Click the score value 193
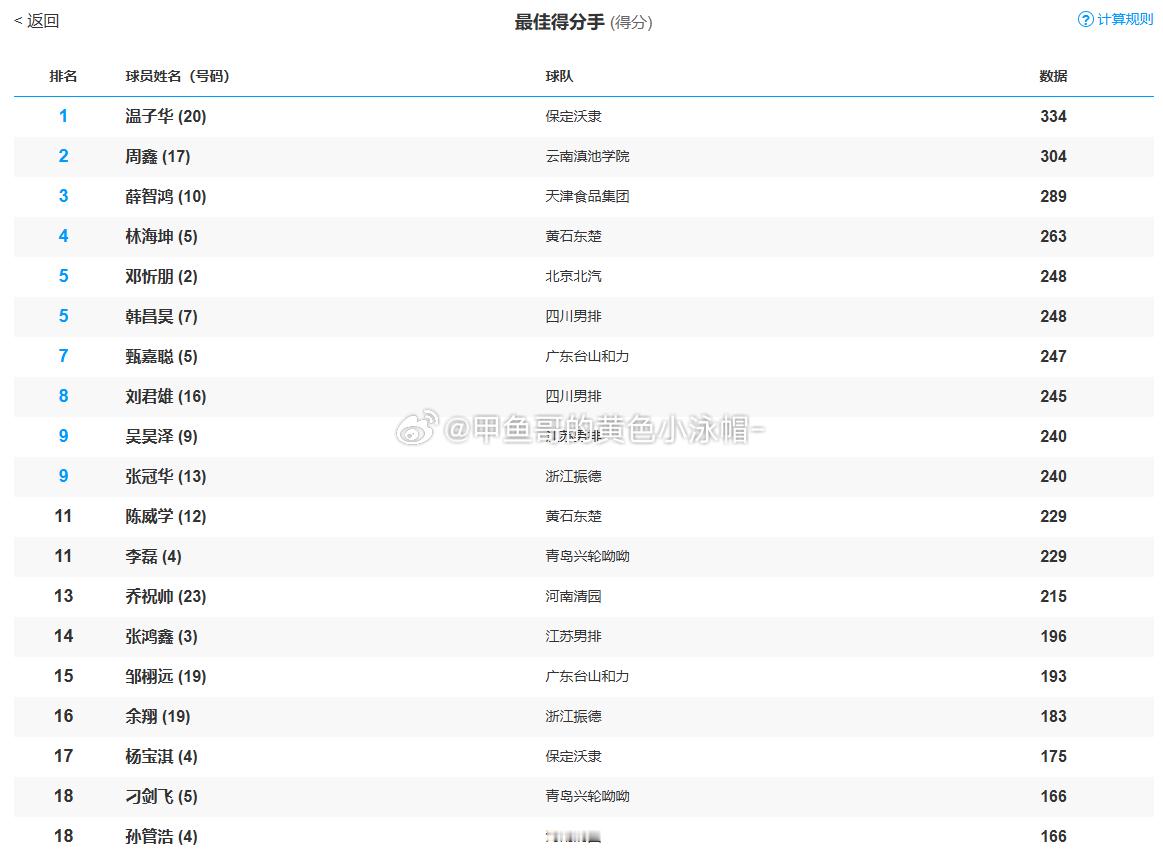This screenshot has width=1163, height=854. pyautogui.click(x=1053, y=677)
